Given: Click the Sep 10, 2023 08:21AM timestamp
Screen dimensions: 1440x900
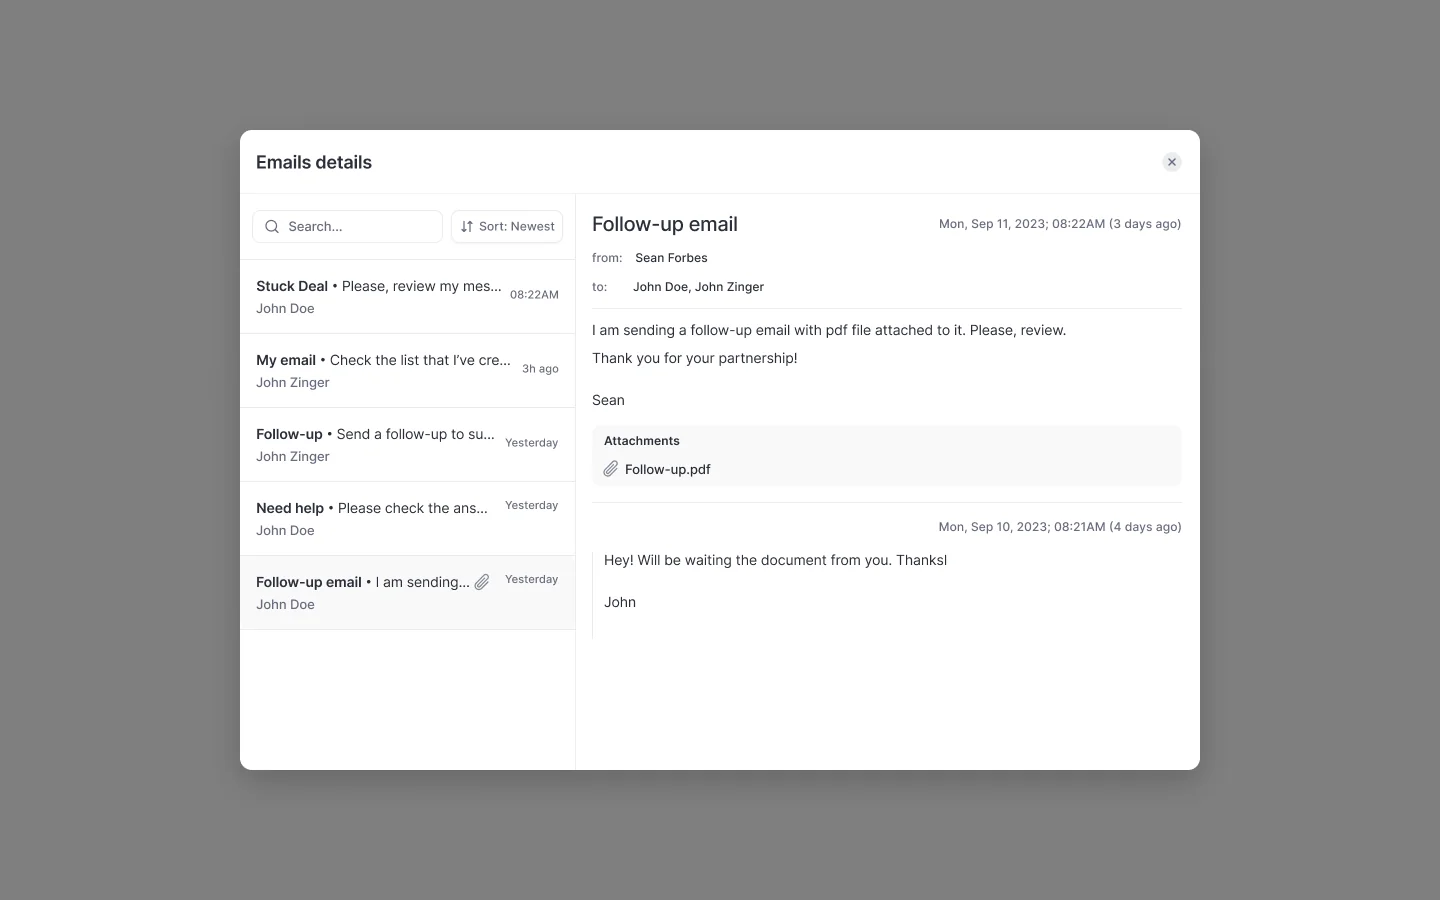Looking at the screenshot, I should click(x=1060, y=527).
